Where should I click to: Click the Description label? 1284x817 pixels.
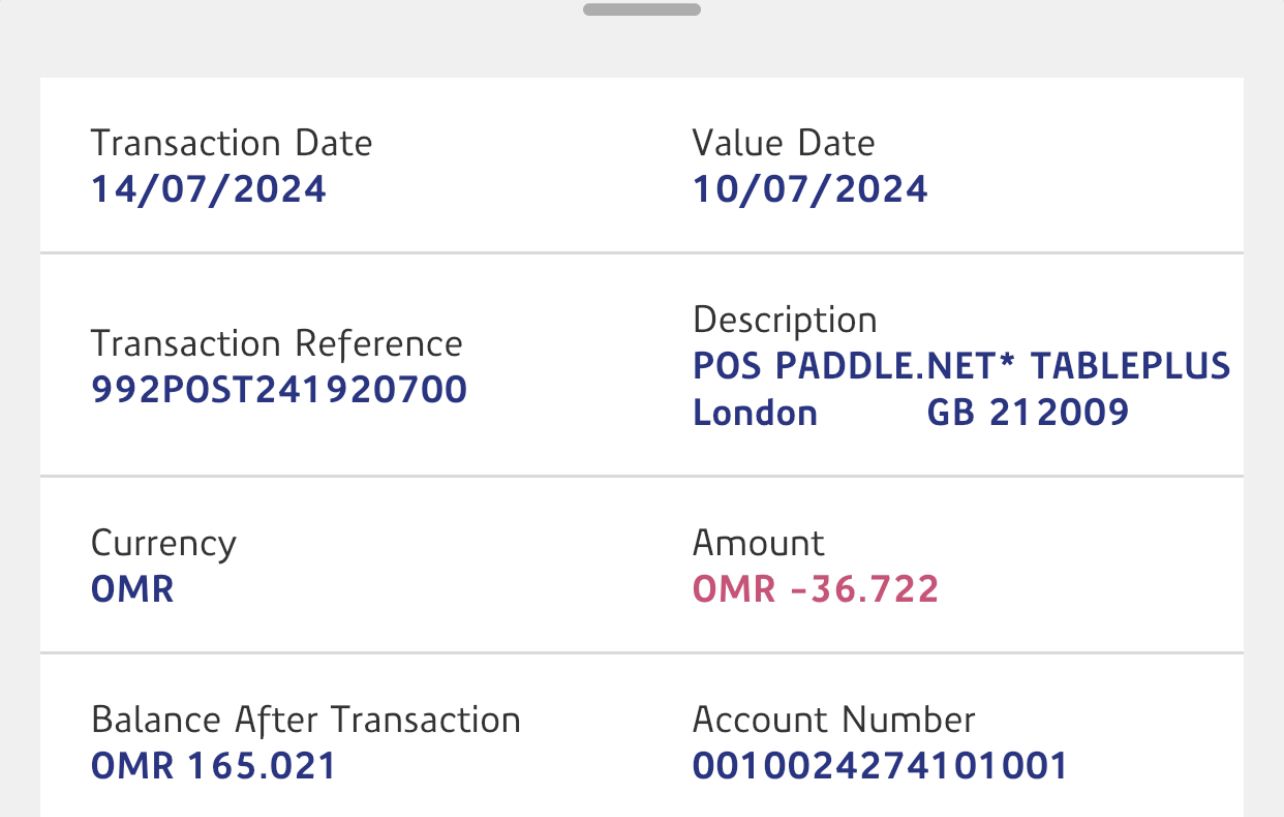tap(784, 320)
